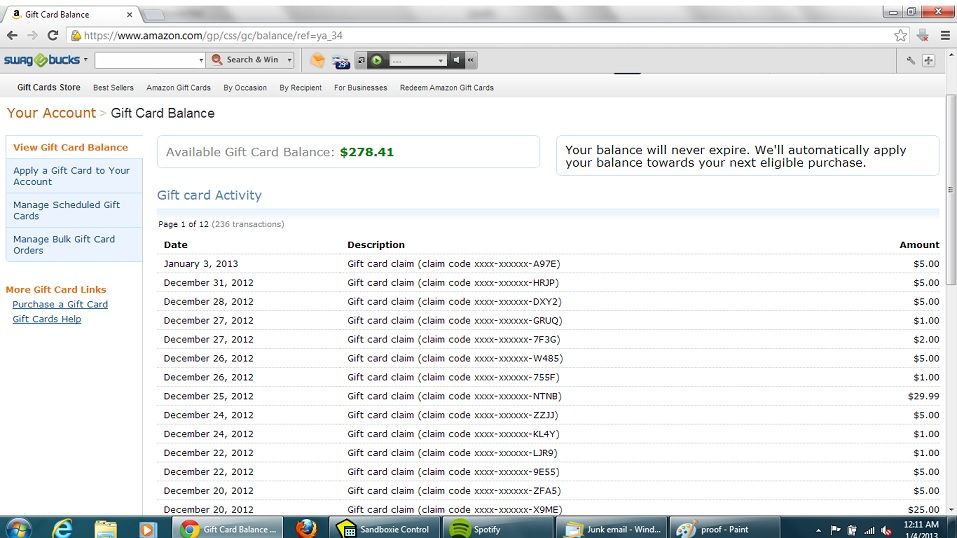The image size is (957, 538).
Task: Open the media player taskbar icon
Action: (146, 528)
